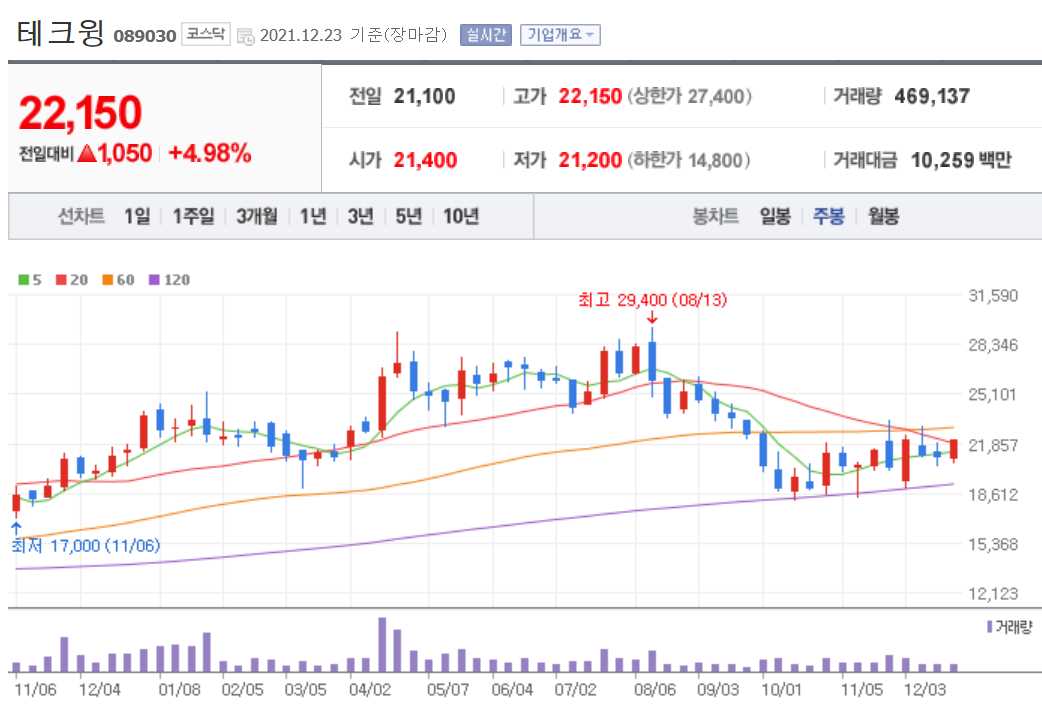1042x707 pixels.
Task: Switch to the 3개월 chart period
Action: click(256, 215)
